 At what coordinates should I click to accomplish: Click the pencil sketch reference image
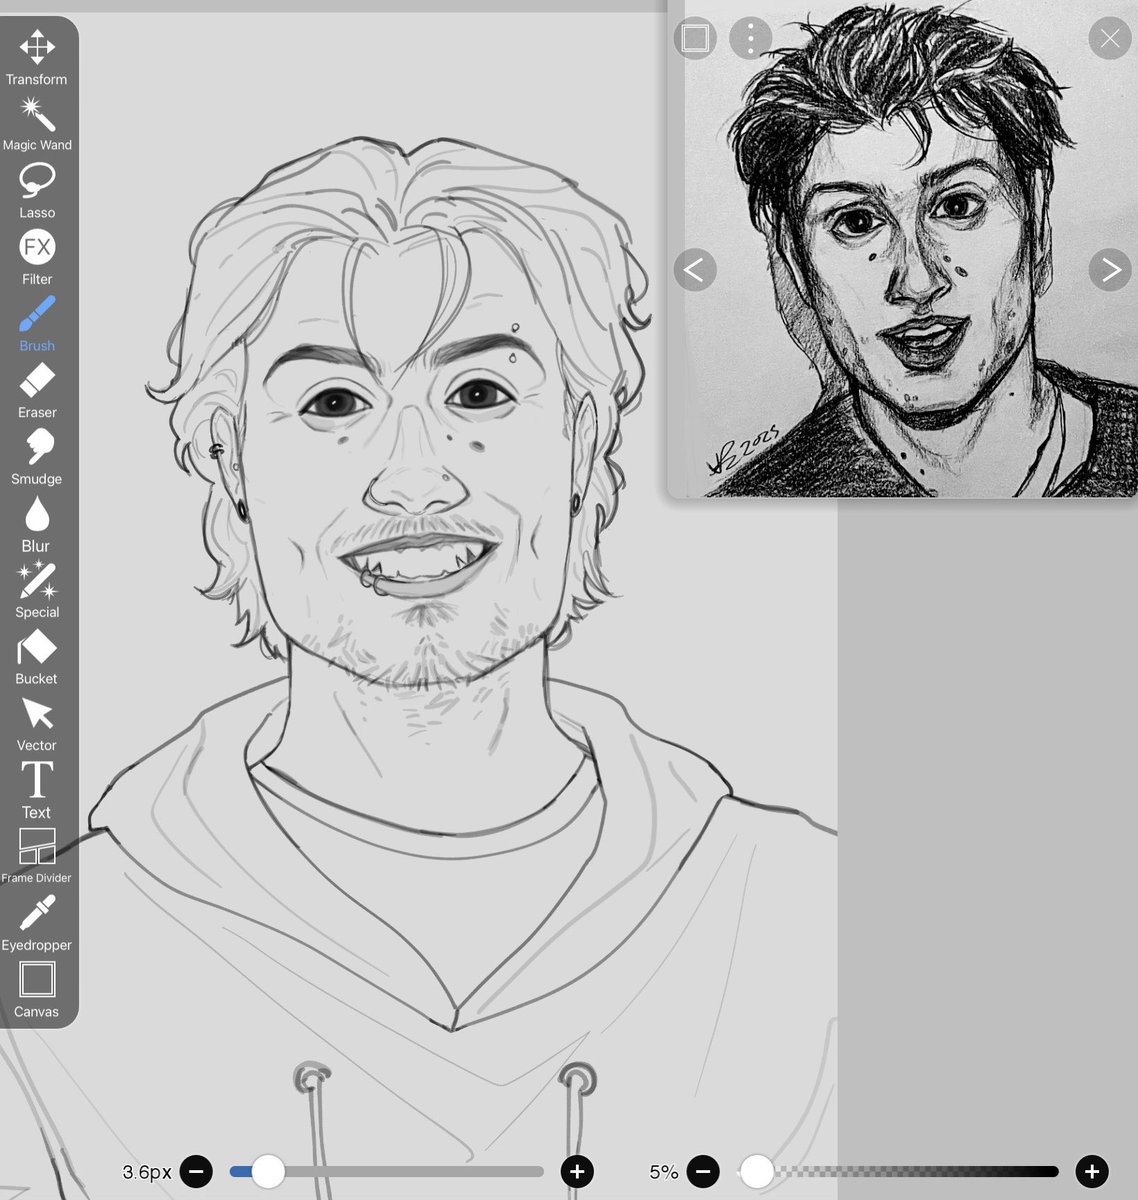[905, 250]
